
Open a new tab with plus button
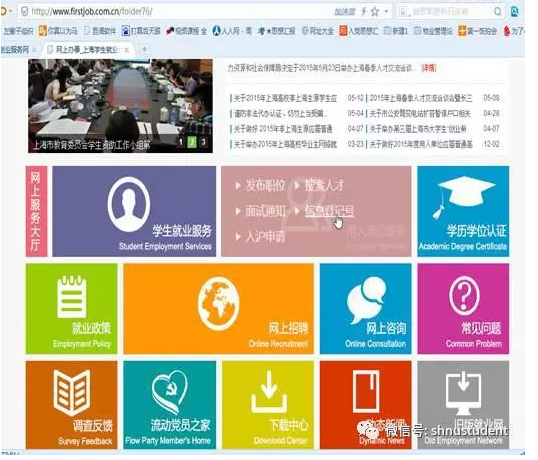tap(144, 49)
